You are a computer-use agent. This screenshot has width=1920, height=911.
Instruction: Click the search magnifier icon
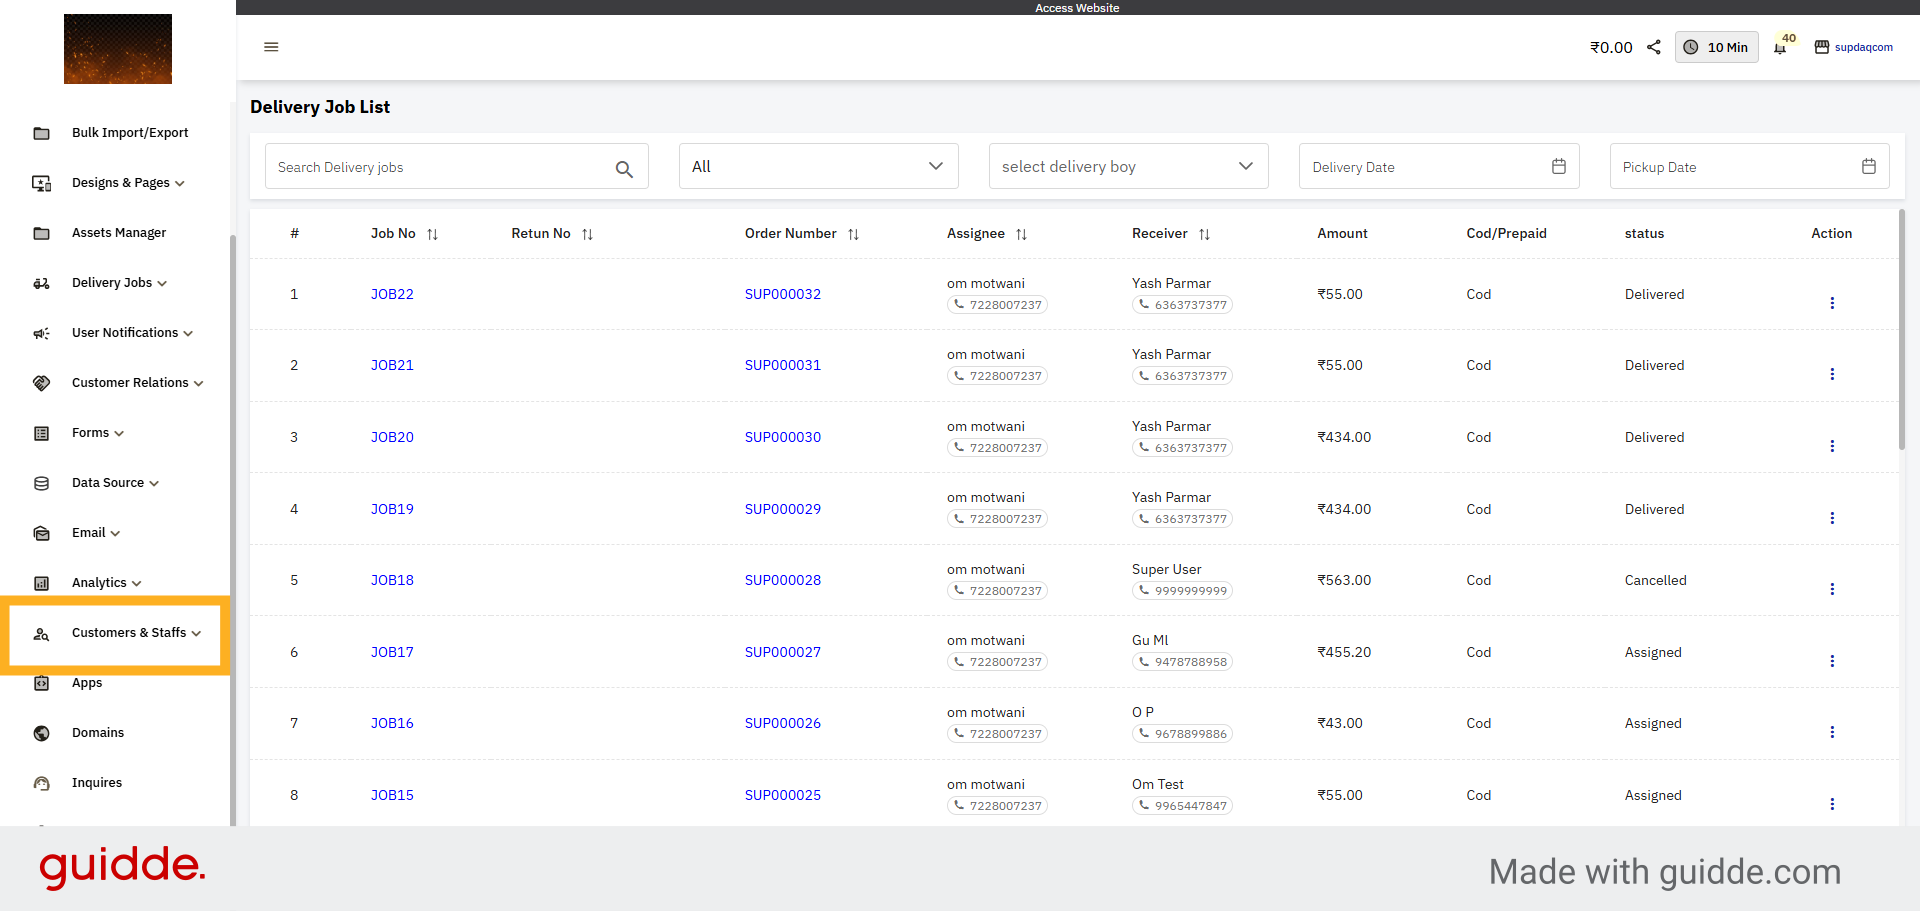tap(624, 169)
